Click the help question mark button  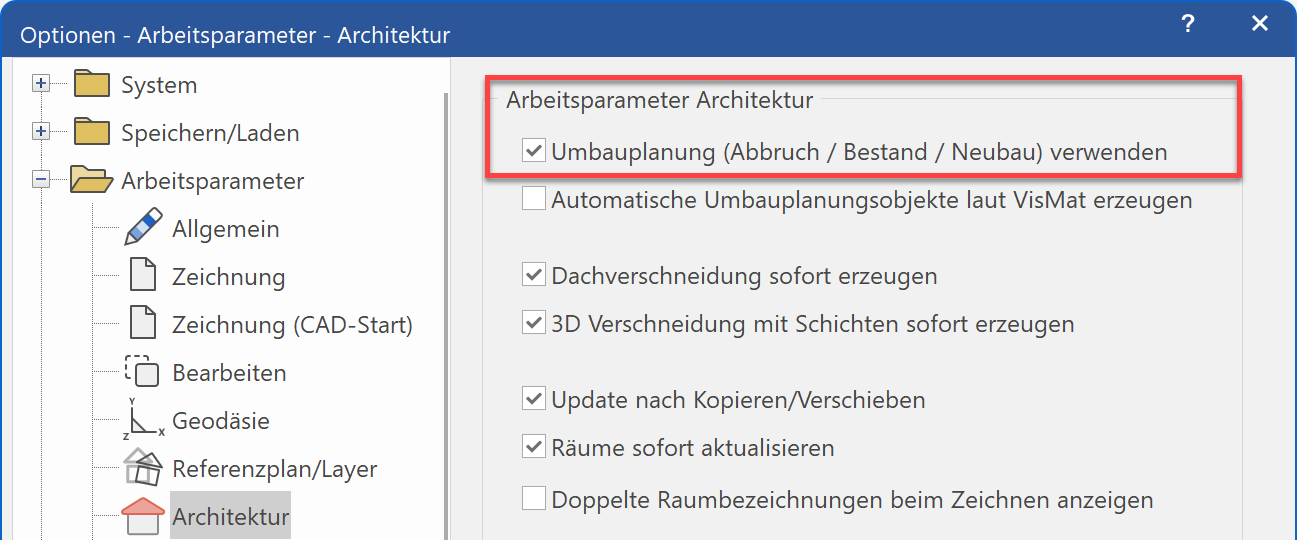1187,25
